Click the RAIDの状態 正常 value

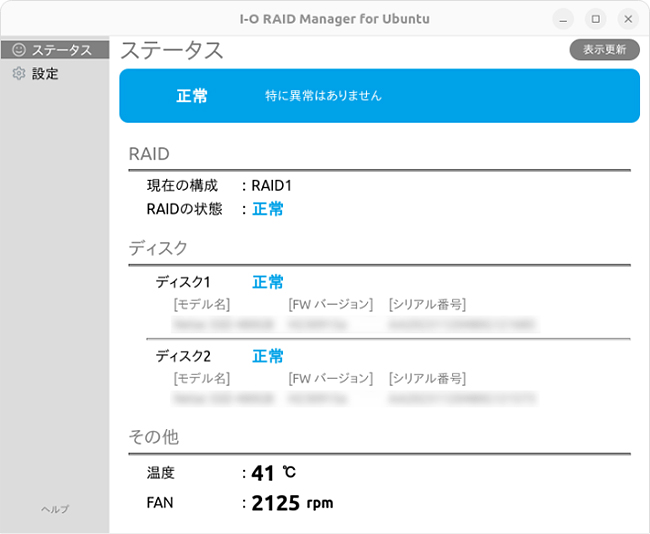[x=267, y=209]
